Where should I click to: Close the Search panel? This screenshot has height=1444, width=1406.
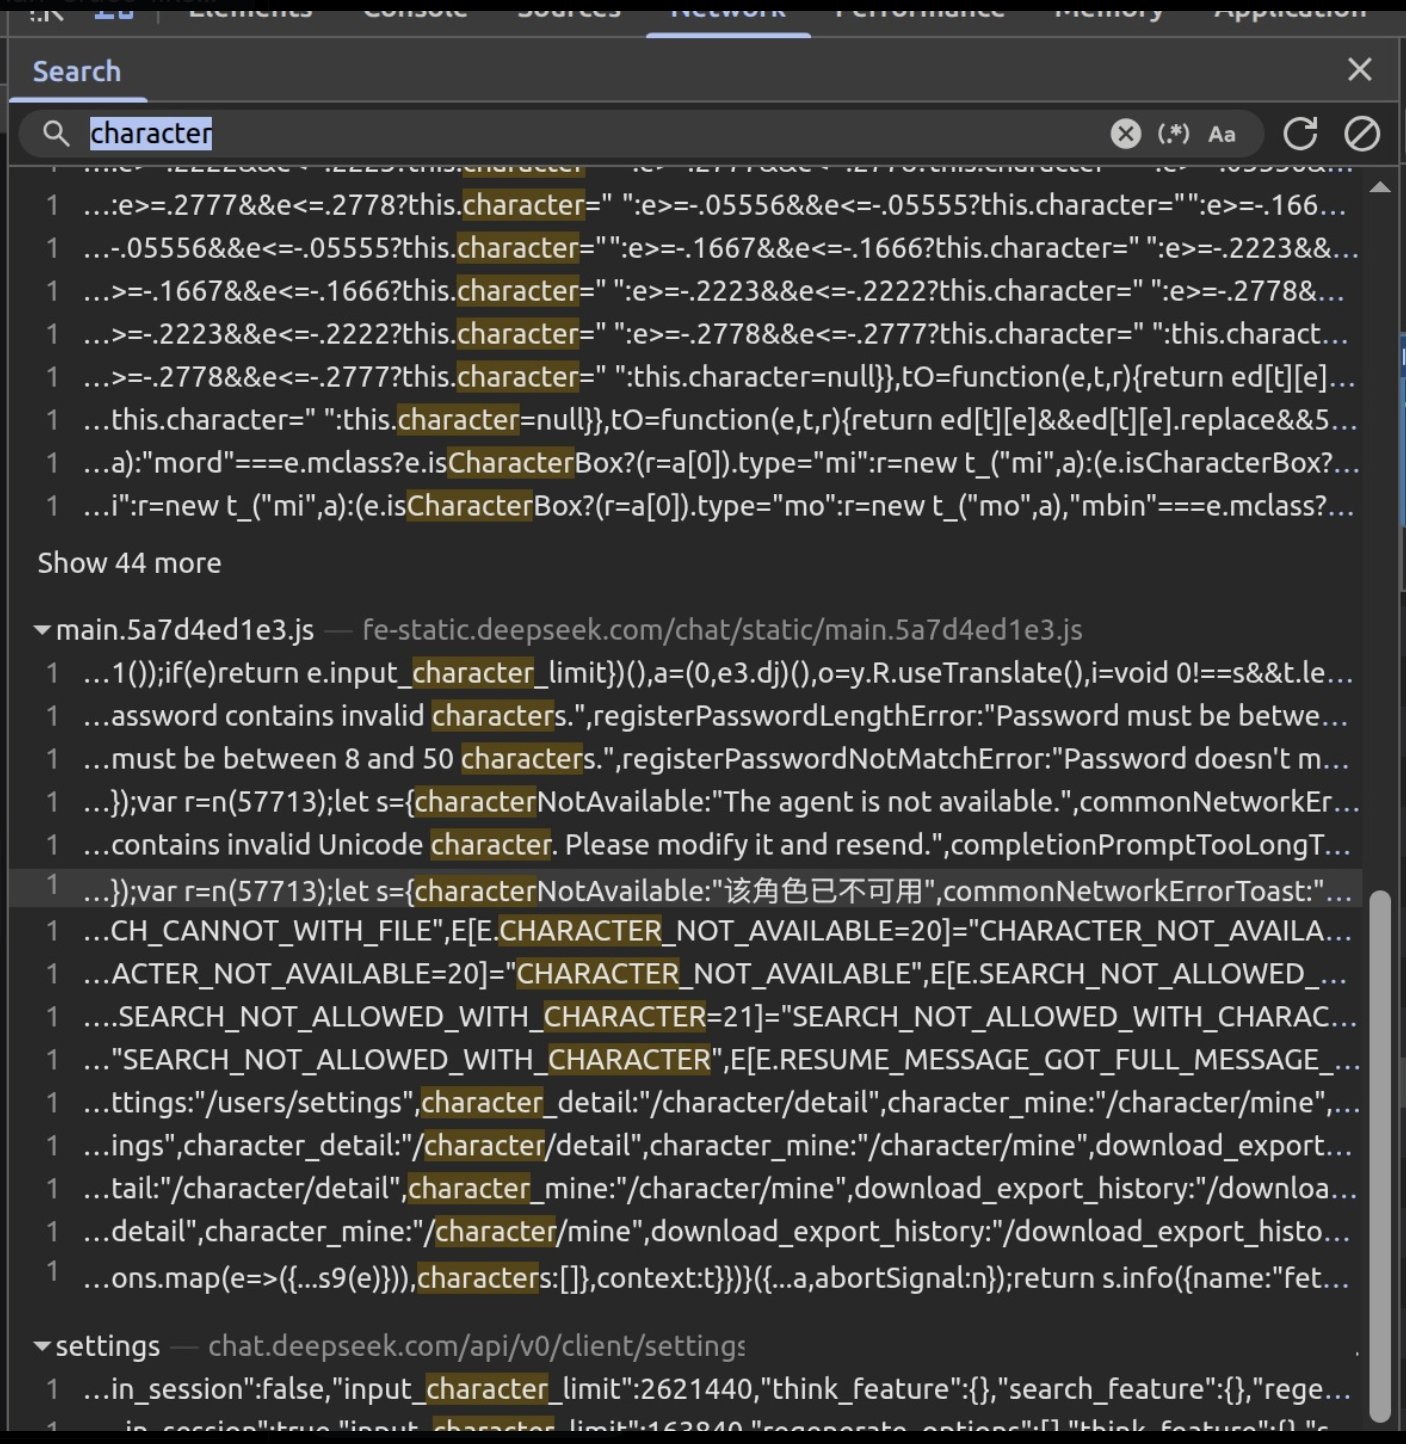pyautogui.click(x=1359, y=69)
